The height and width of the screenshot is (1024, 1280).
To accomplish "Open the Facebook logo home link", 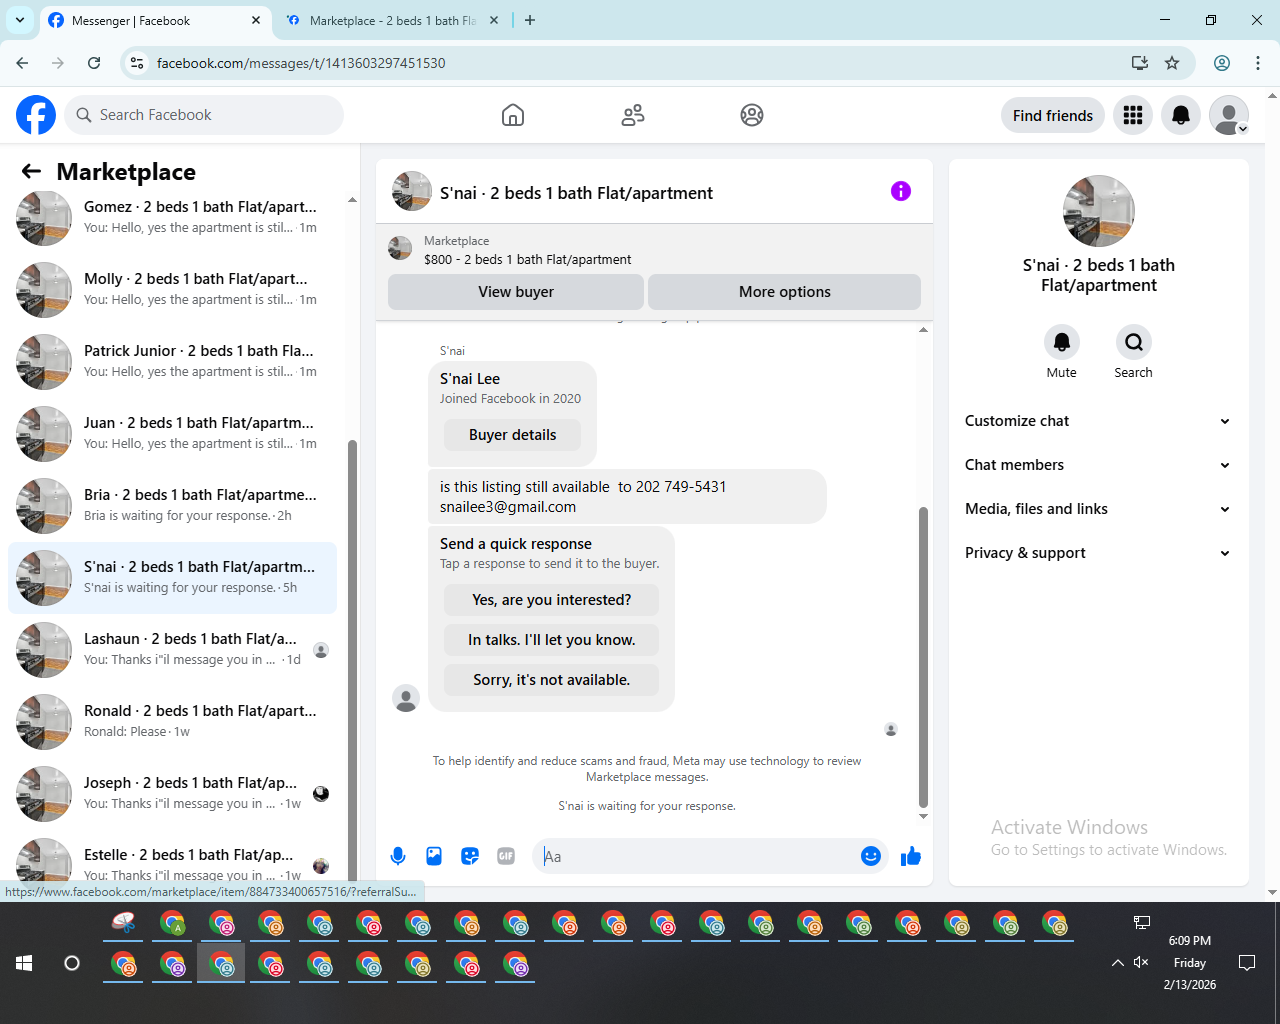I will 36,115.
